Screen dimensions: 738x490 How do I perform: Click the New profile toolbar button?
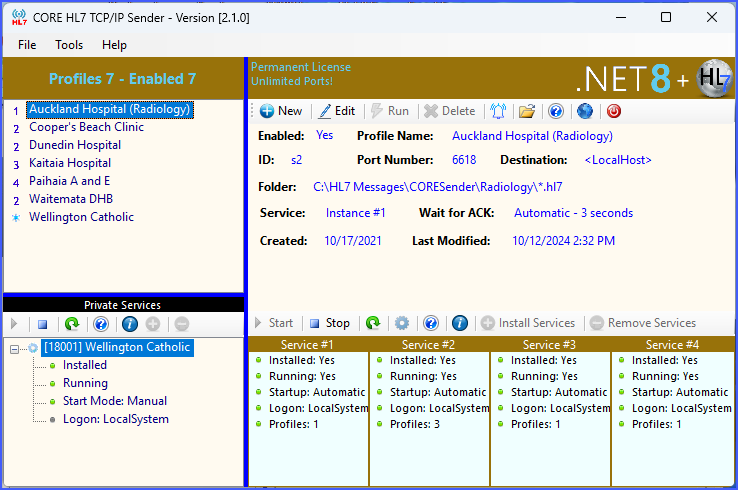[280, 111]
